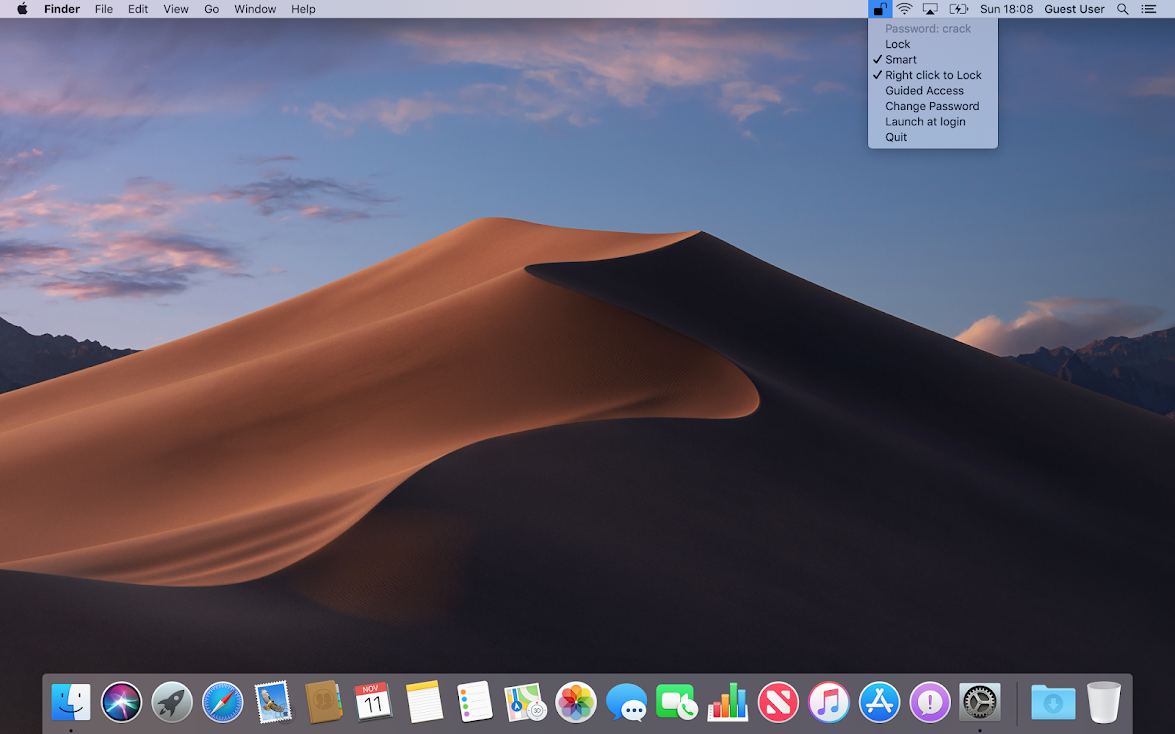The width and height of the screenshot is (1175, 734).
Task: Open Safari compass icon in dock
Action: pos(223,703)
